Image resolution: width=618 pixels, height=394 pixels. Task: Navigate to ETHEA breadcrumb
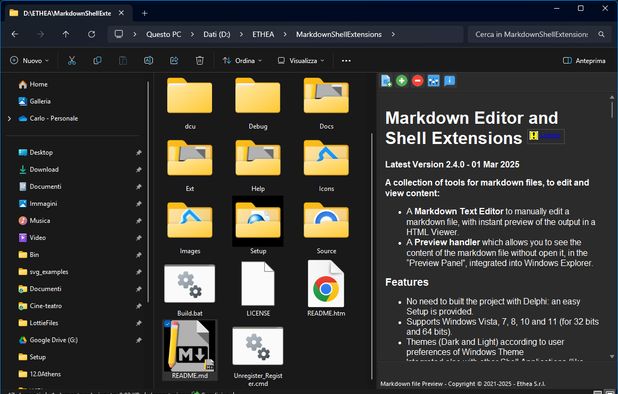click(x=263, y=34)
